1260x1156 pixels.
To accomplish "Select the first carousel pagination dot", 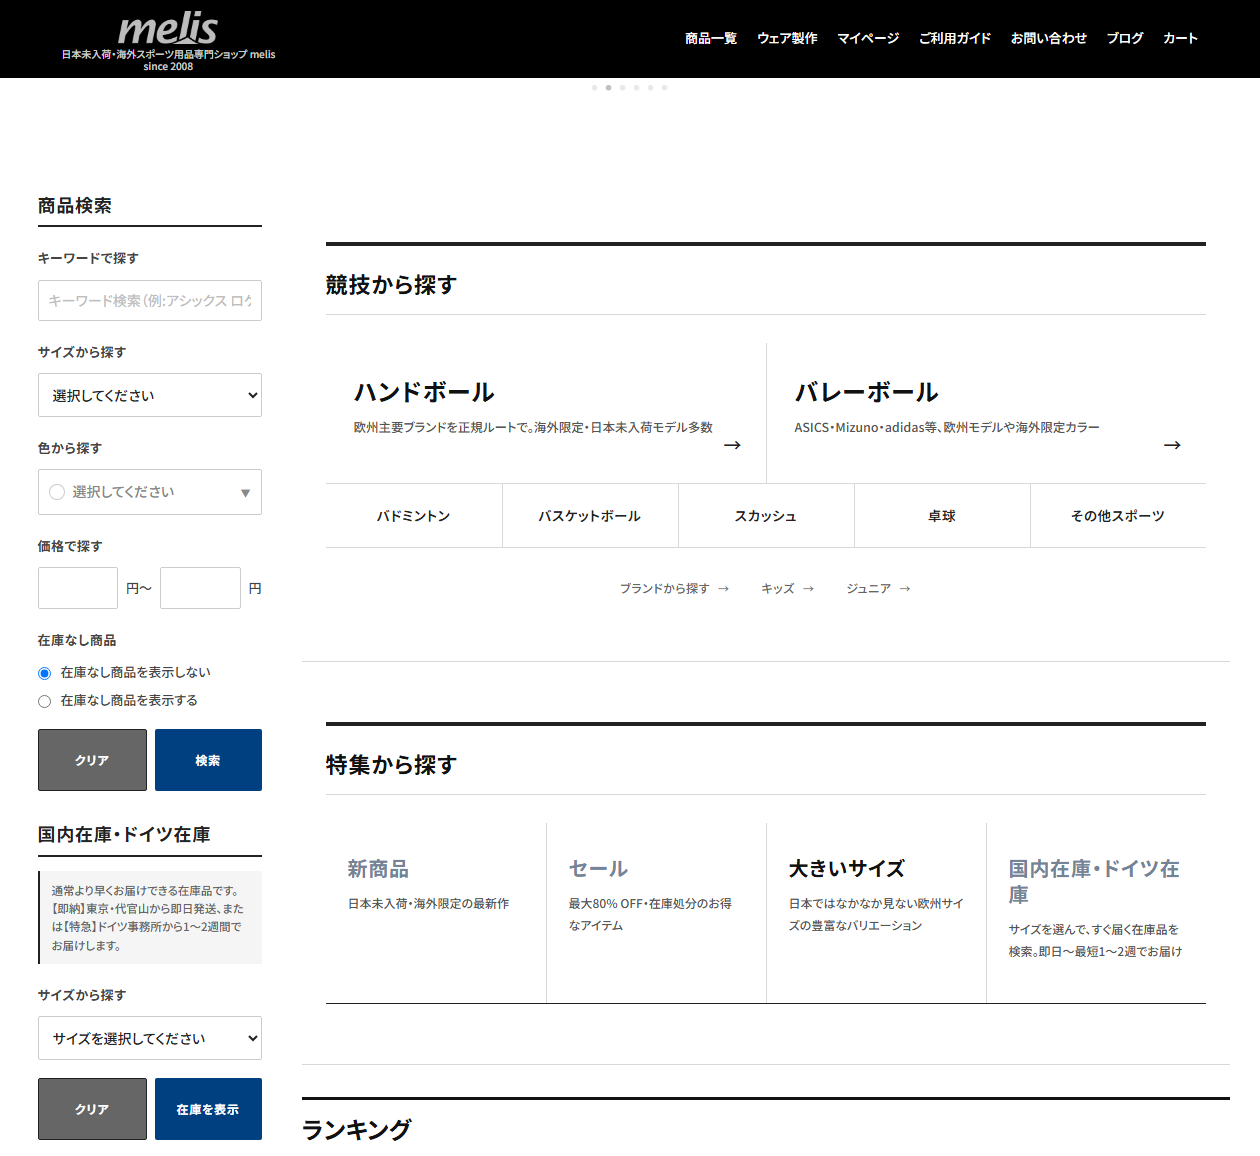I will point(594,88).
